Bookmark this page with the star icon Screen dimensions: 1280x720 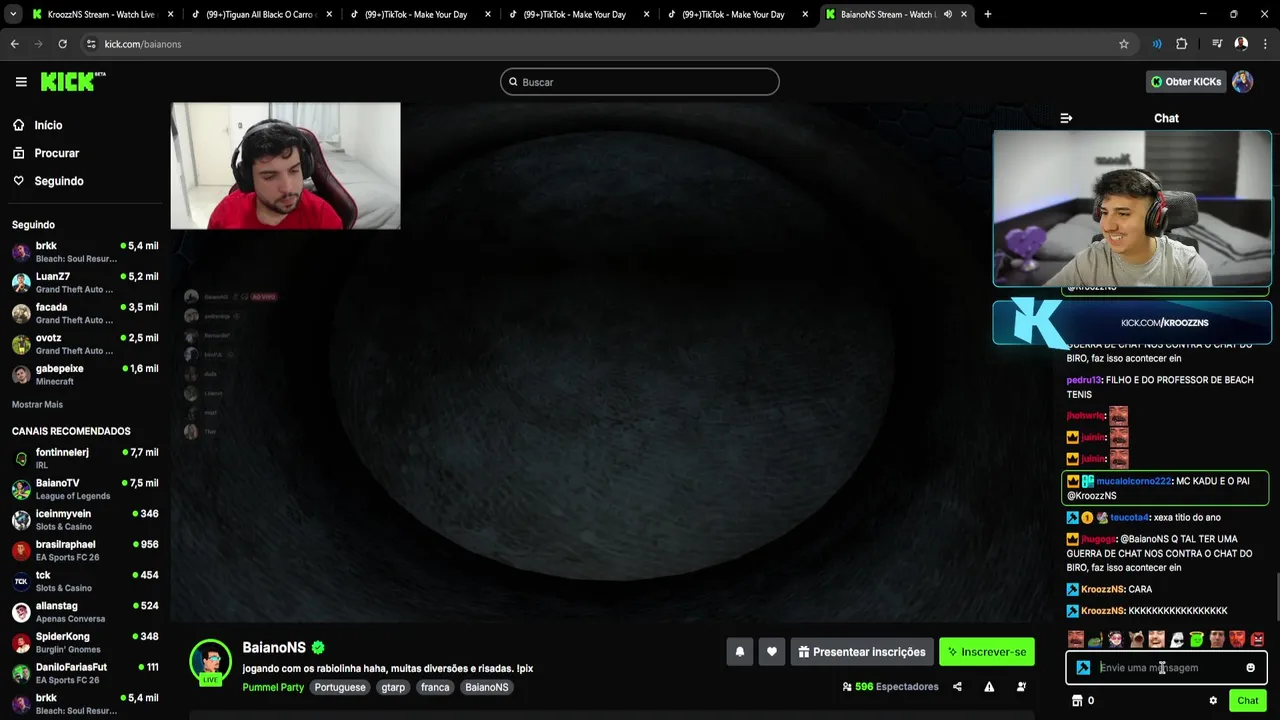tap(1123, 44)
